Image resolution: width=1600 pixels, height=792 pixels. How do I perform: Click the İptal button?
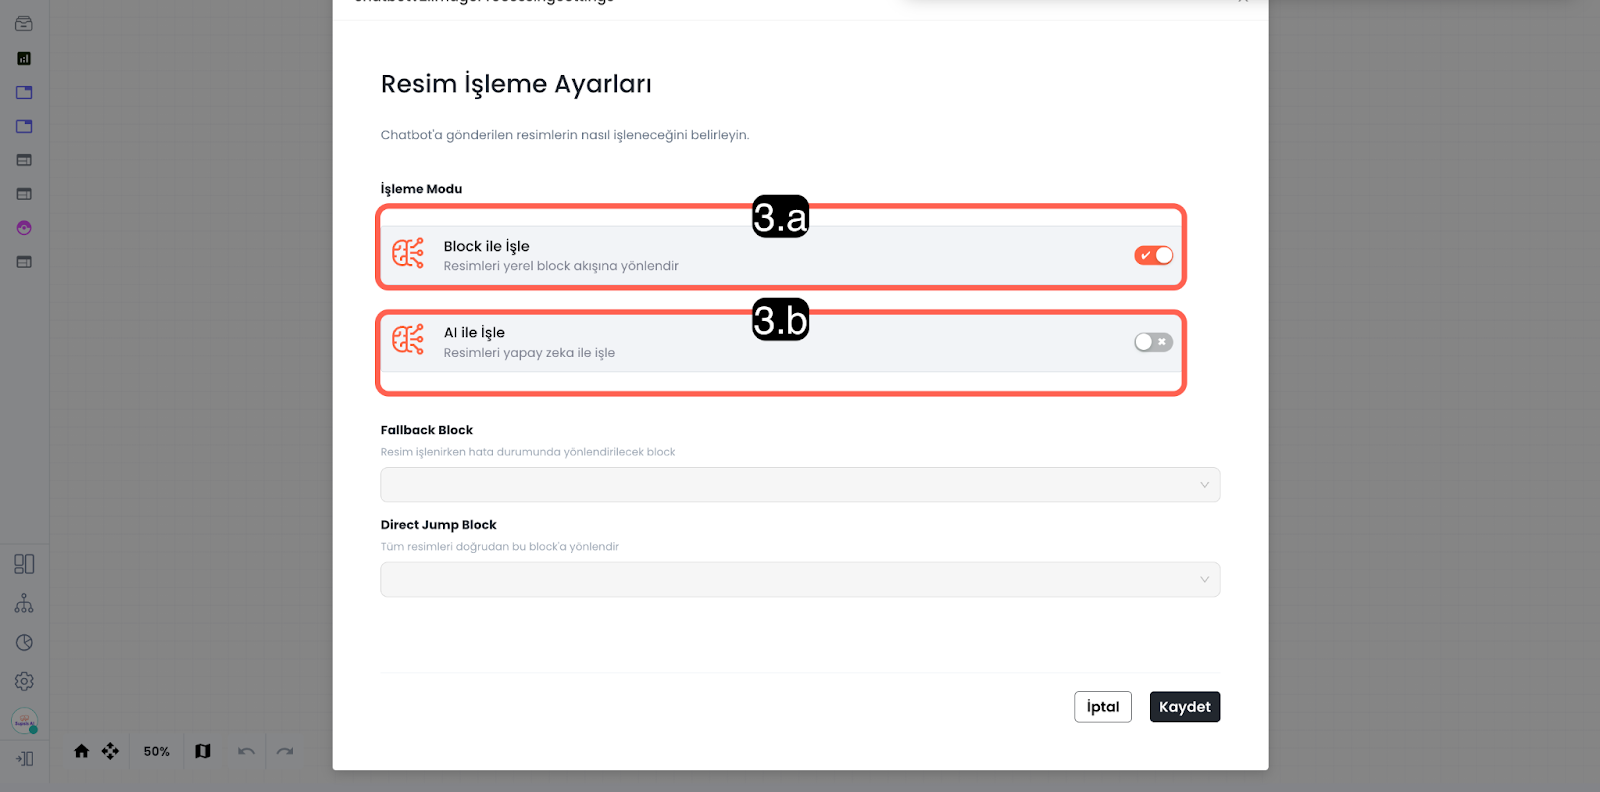tap(1102, 707)
